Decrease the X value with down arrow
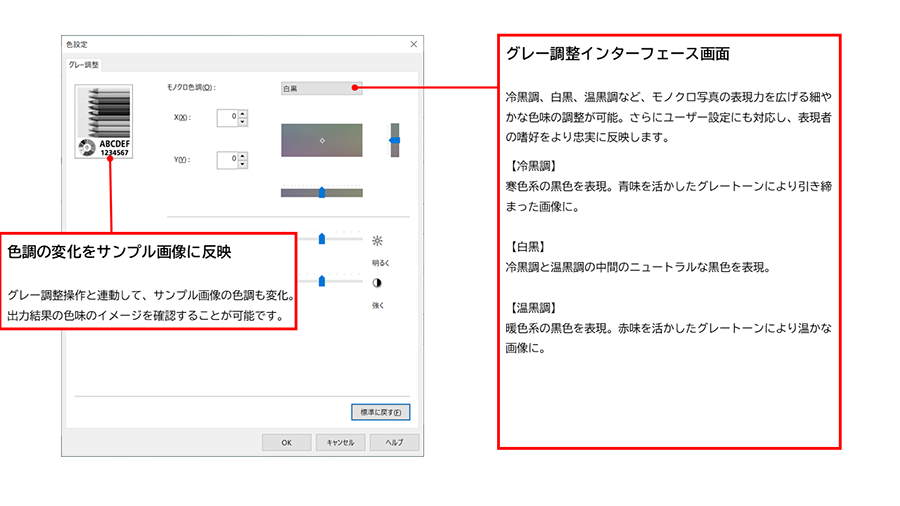 click(242, 122)
